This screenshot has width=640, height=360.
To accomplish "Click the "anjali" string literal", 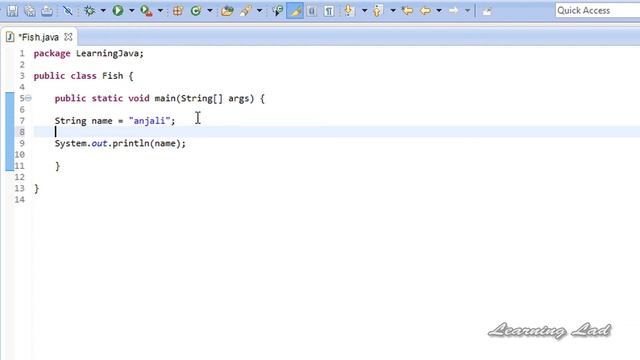I will [149, 121].
